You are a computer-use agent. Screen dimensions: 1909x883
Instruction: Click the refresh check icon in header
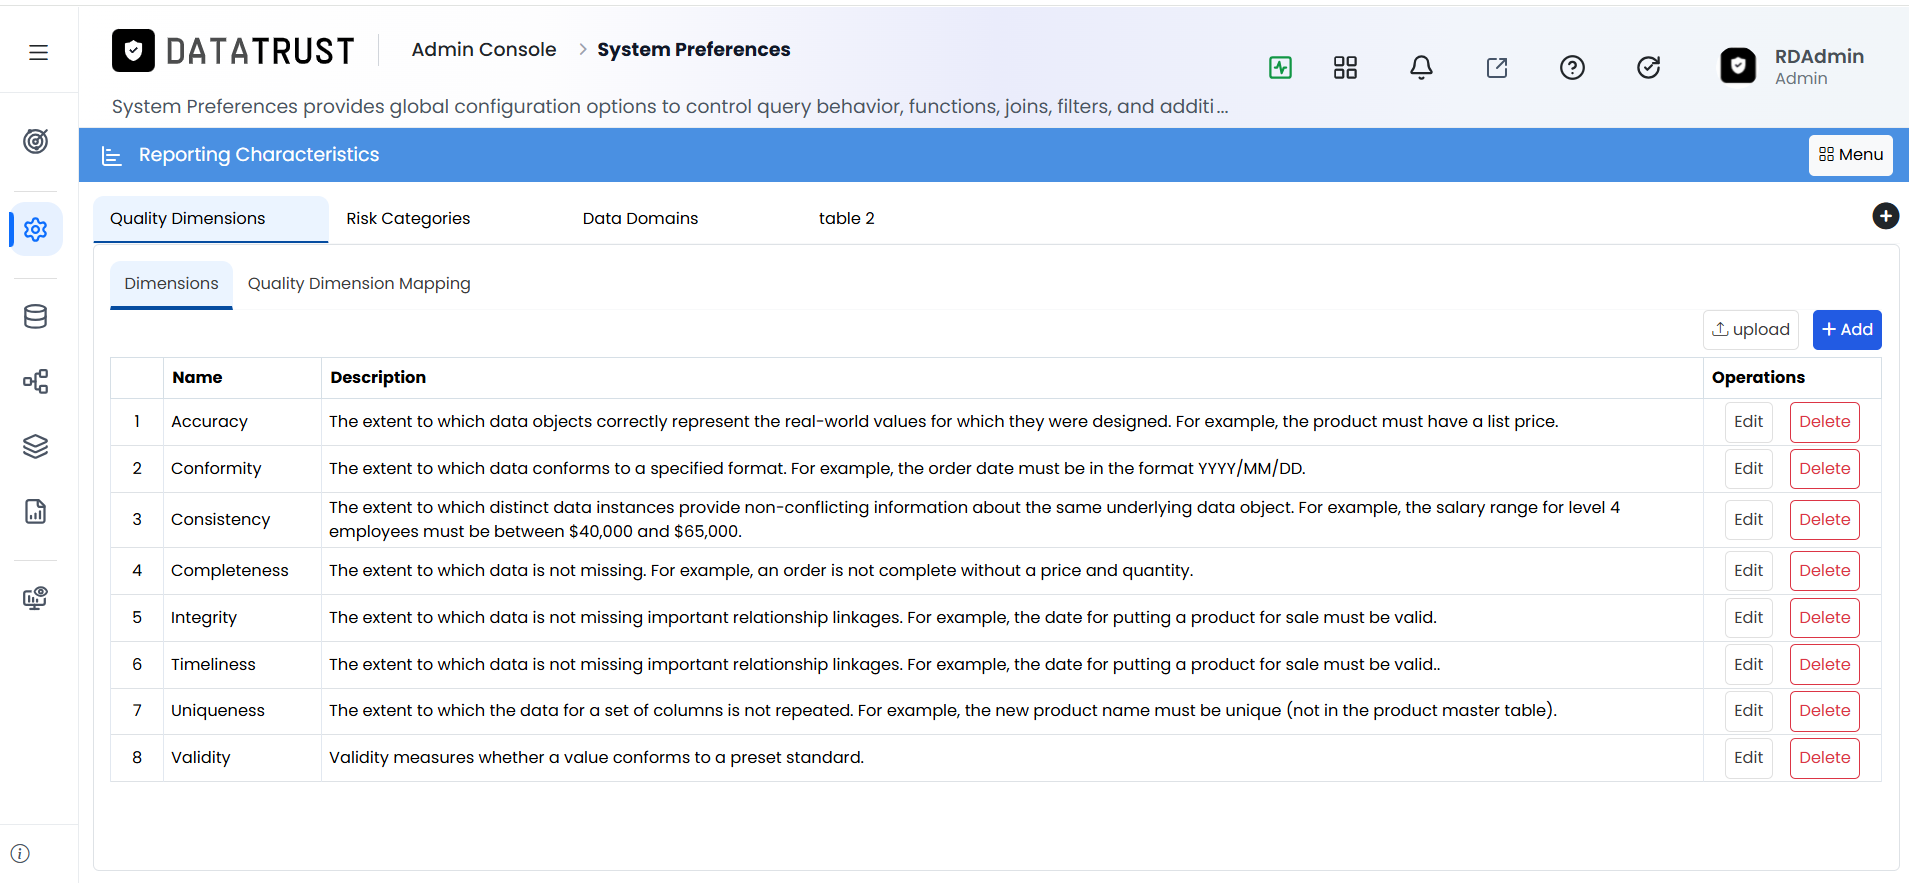click(x=1648, y=68)
